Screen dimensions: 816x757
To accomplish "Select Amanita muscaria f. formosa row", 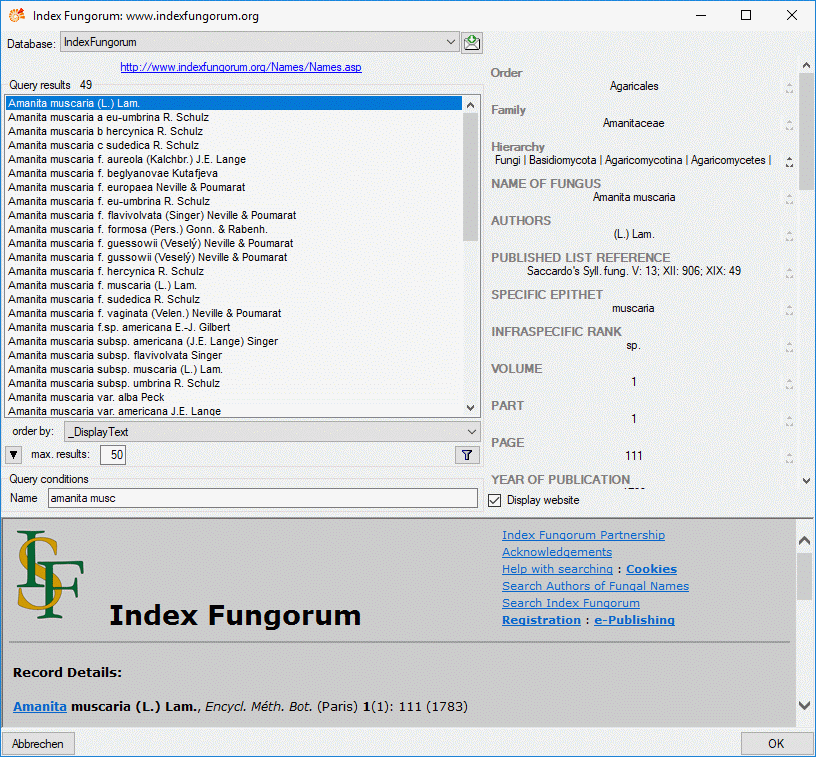I will click(x=234, y=229).
